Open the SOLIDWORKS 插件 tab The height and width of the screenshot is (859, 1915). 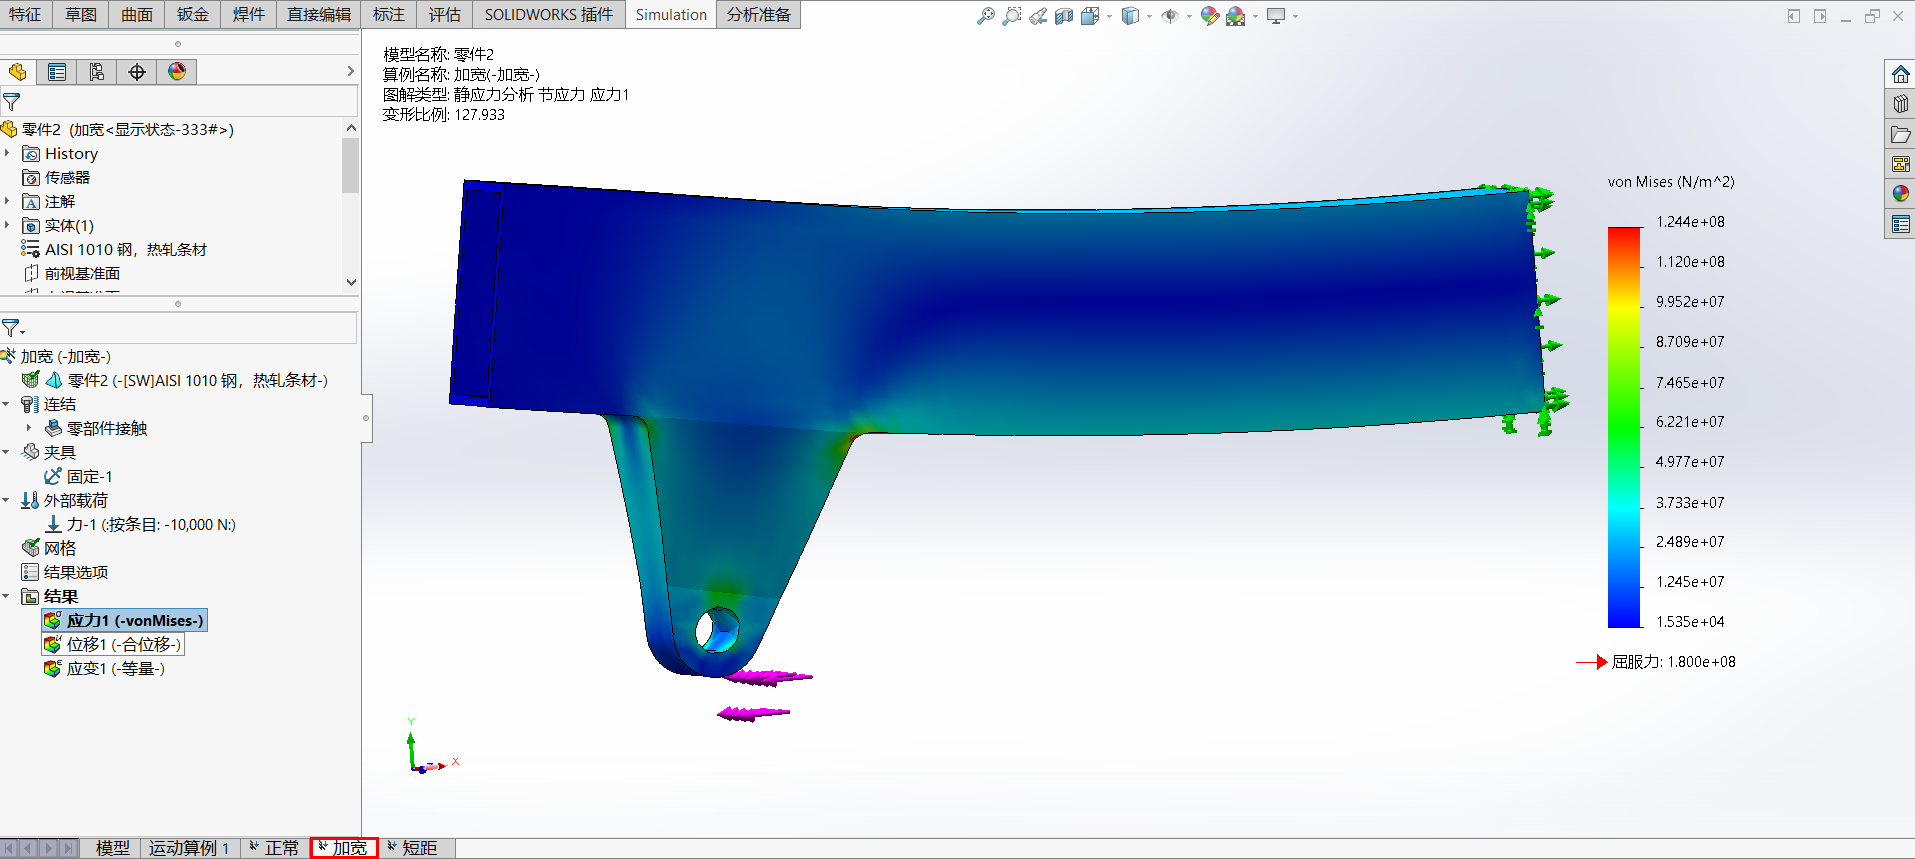(548, 14)
